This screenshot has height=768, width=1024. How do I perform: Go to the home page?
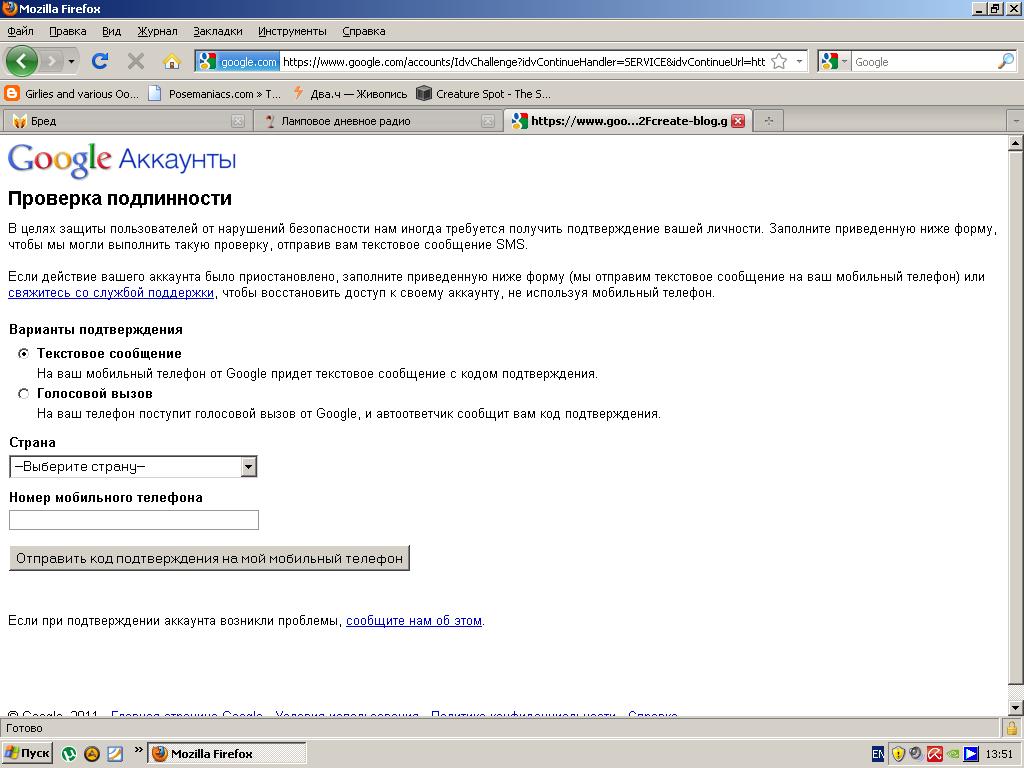pos(172,61)
